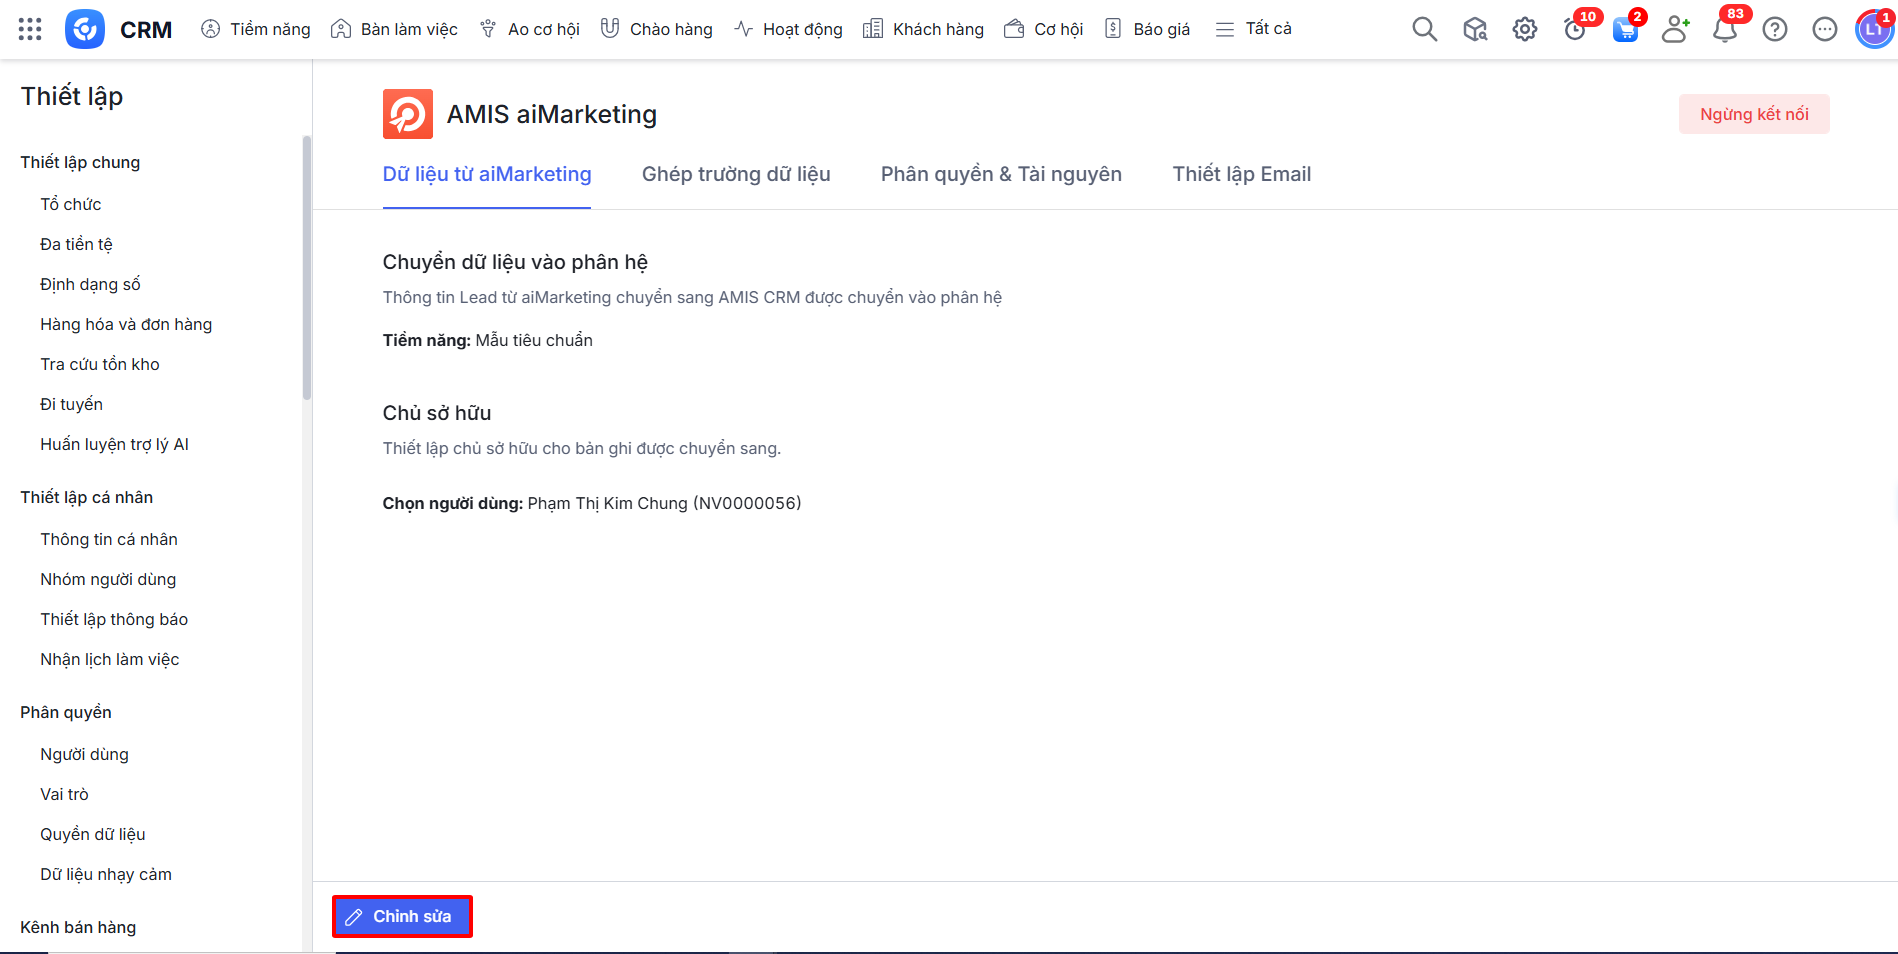Image resolution: width=1898 pixels, height=954 pixels.
Task: Open the settings gear icon
Action: (1524, 30)
